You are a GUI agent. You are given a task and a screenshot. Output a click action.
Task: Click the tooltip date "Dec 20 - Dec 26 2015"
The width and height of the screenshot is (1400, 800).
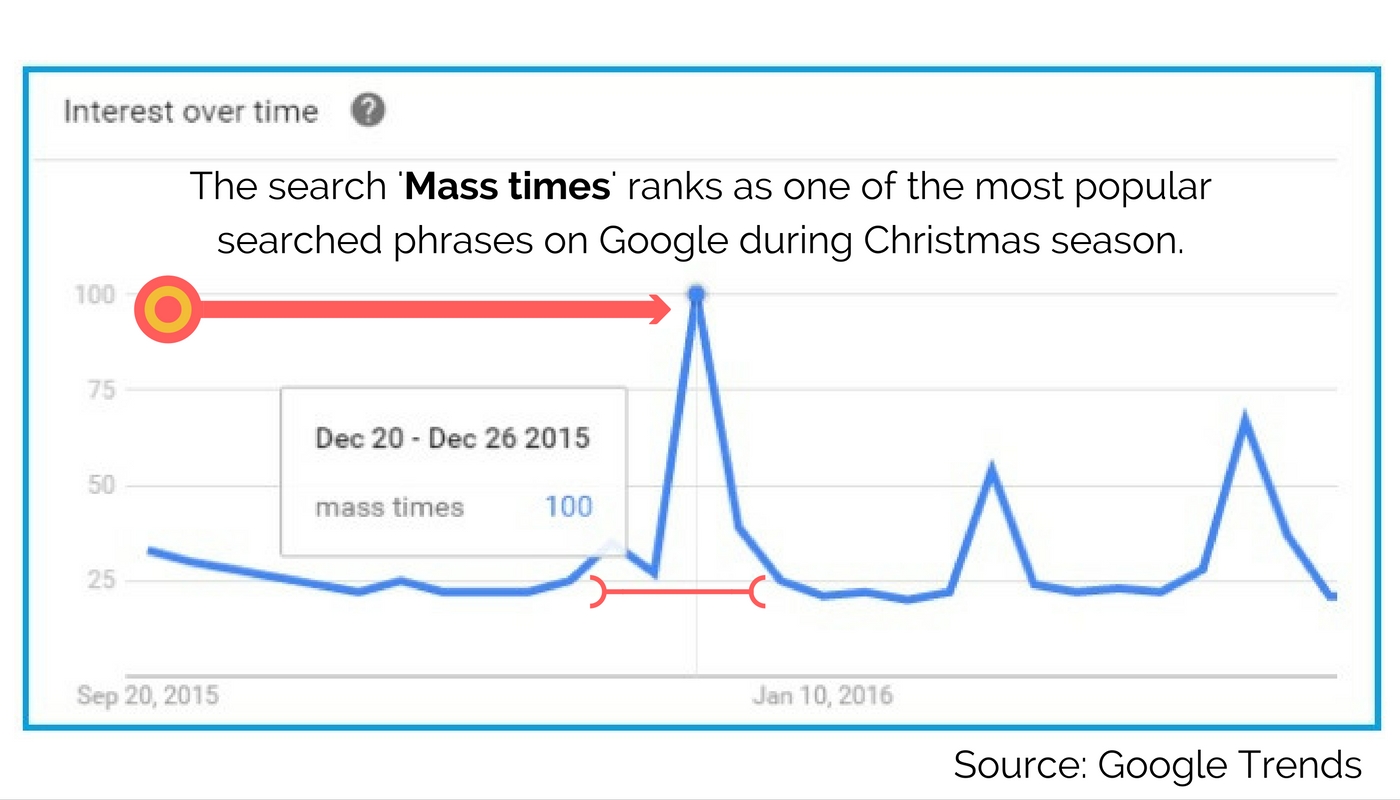click(452, 438)
